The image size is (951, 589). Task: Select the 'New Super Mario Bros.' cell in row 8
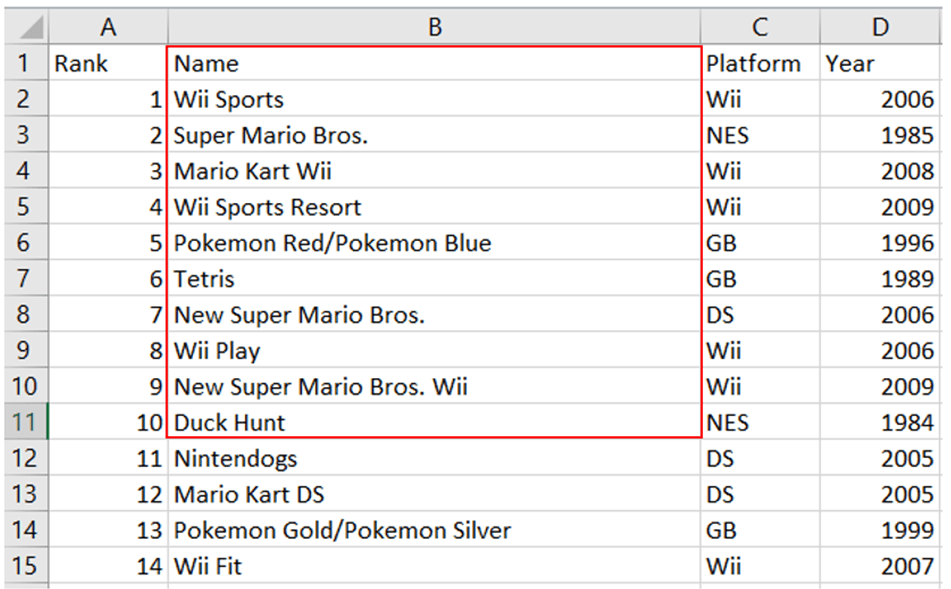click(434, 314)
